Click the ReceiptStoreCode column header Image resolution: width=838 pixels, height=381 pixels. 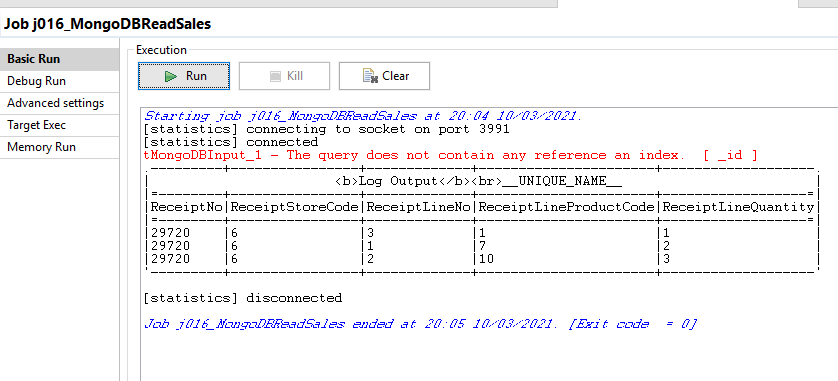pos(294,207)
